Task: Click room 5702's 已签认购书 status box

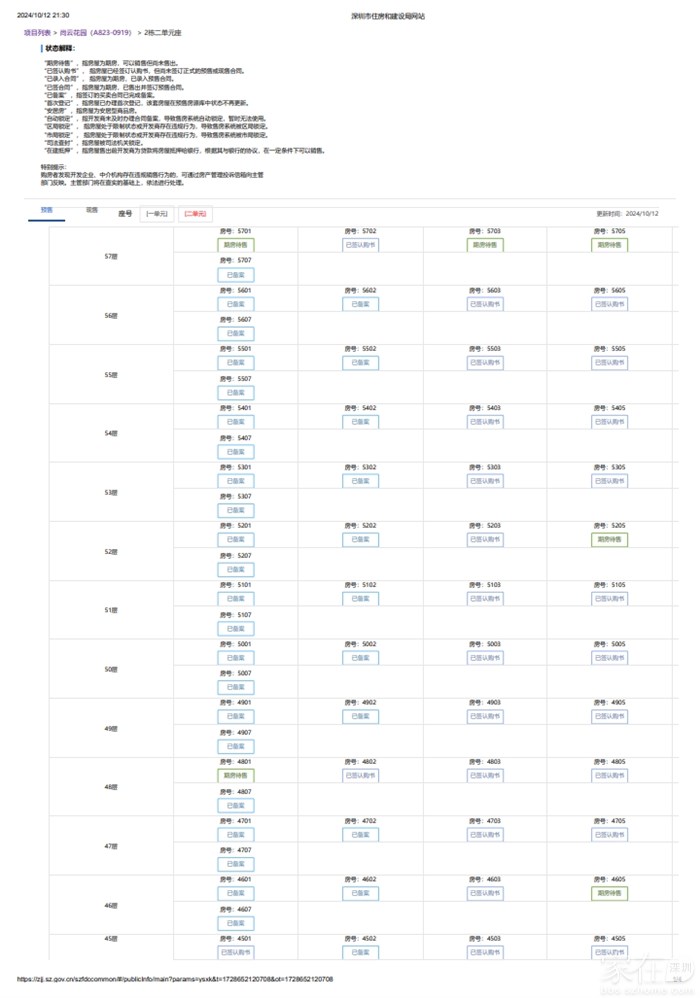Action: click(x=361, y=244)
